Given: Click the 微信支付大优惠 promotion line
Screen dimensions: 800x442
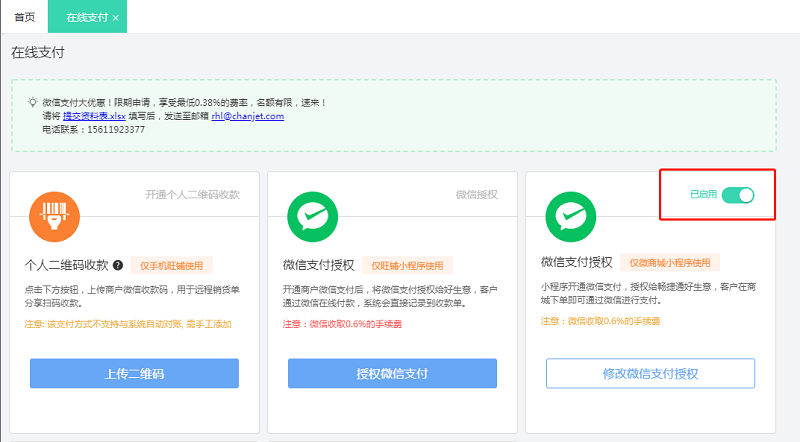Looking at the screenshot, I should [184, 103].
